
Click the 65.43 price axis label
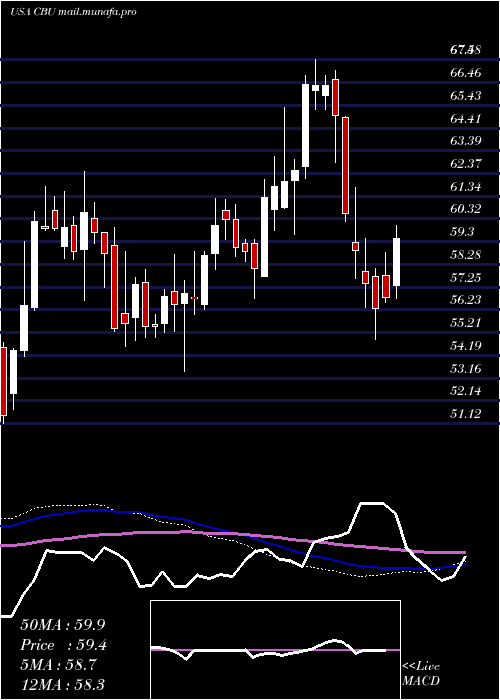pyautogui.click(x=466, y=96)
